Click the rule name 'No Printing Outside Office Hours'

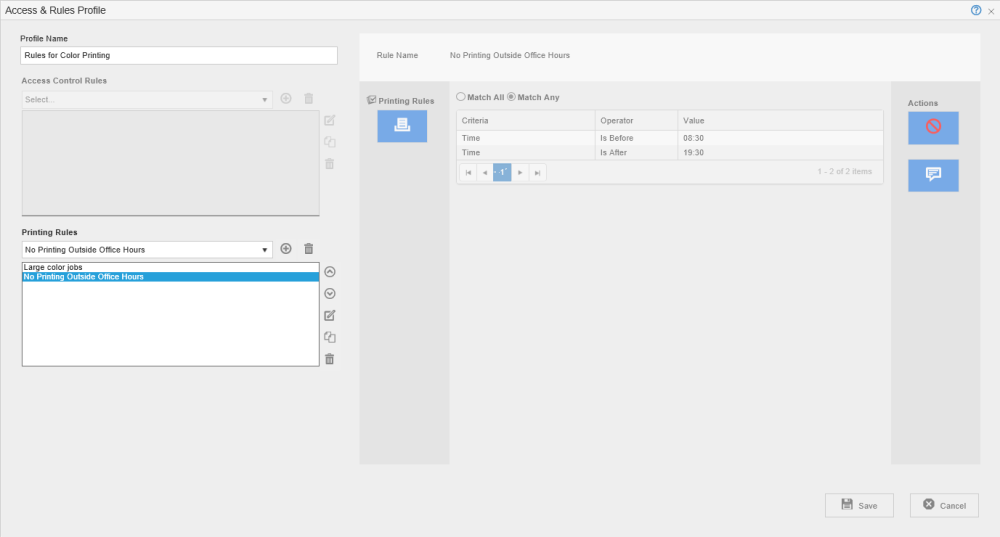click(510, 55)
